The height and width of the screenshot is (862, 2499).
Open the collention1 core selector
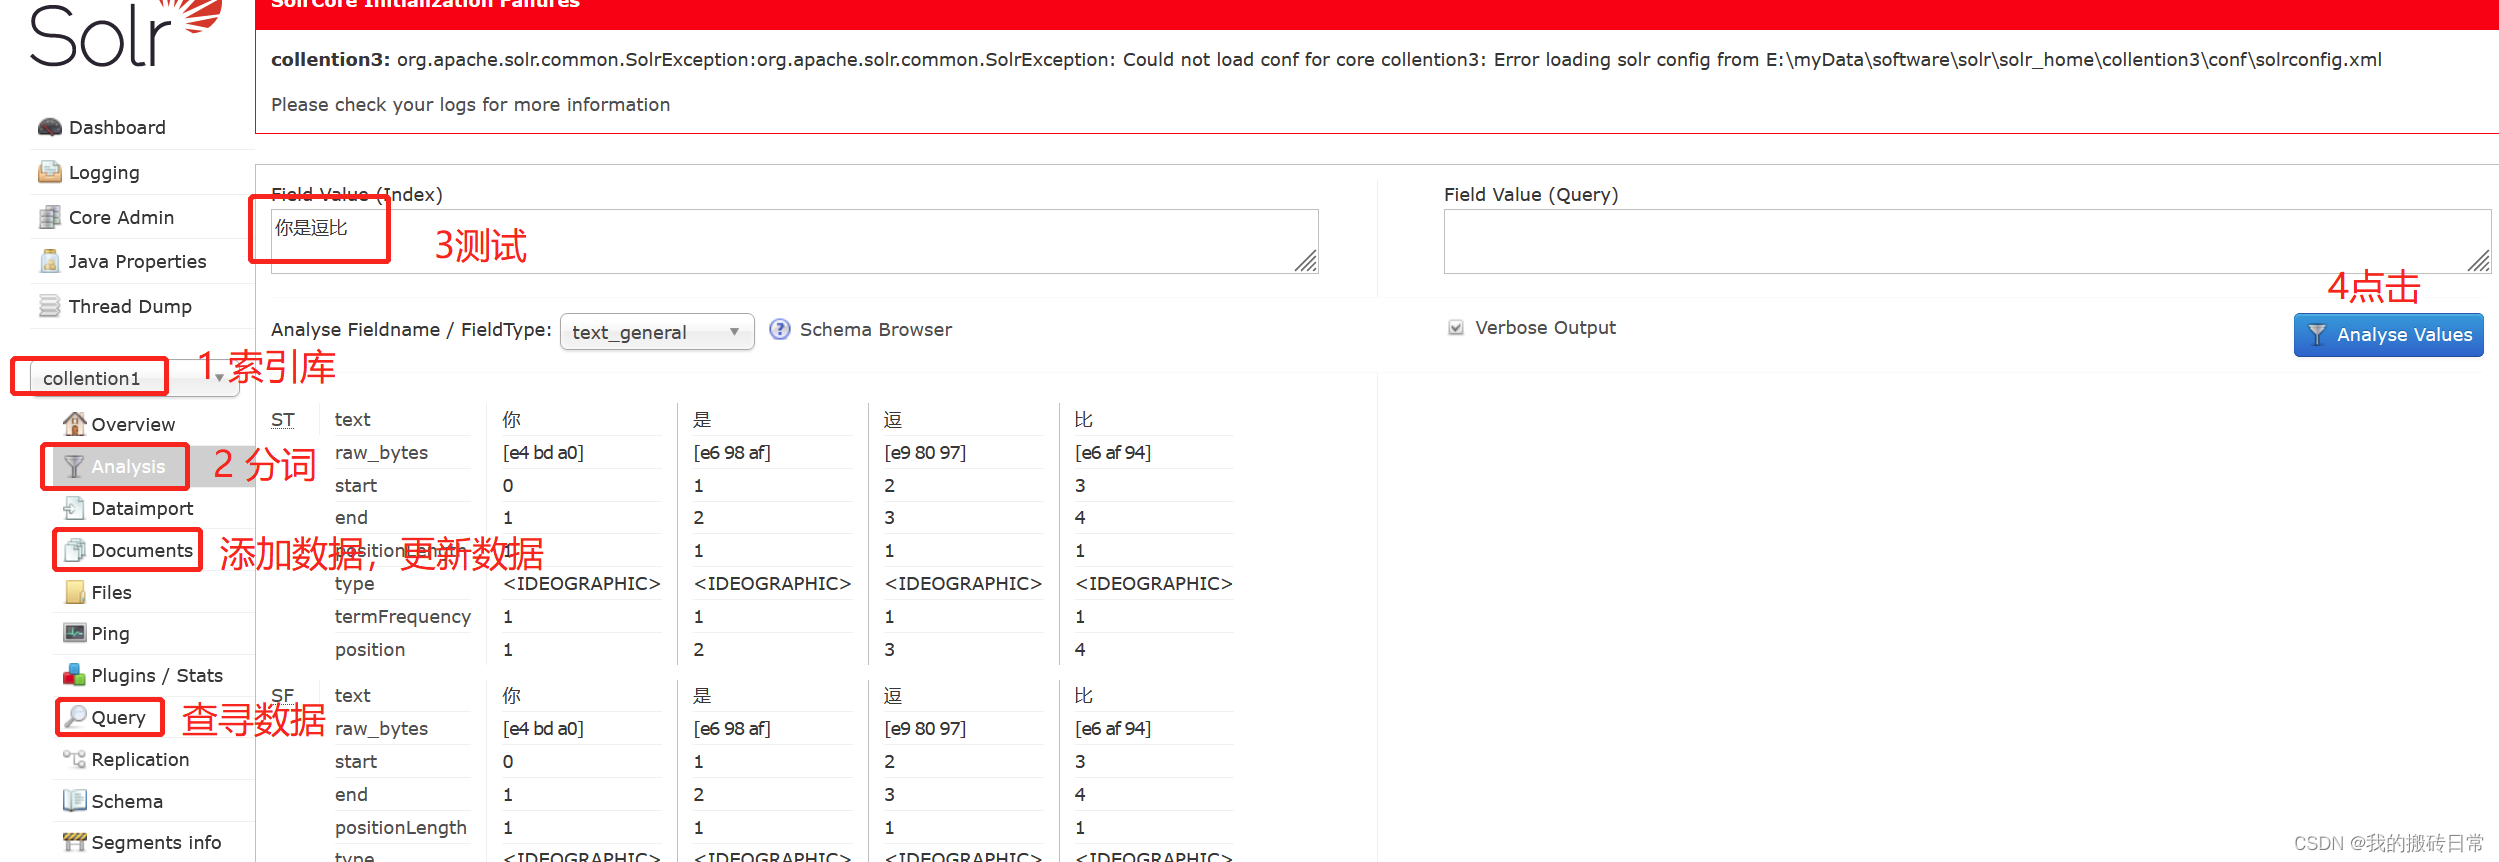point(135,378)
